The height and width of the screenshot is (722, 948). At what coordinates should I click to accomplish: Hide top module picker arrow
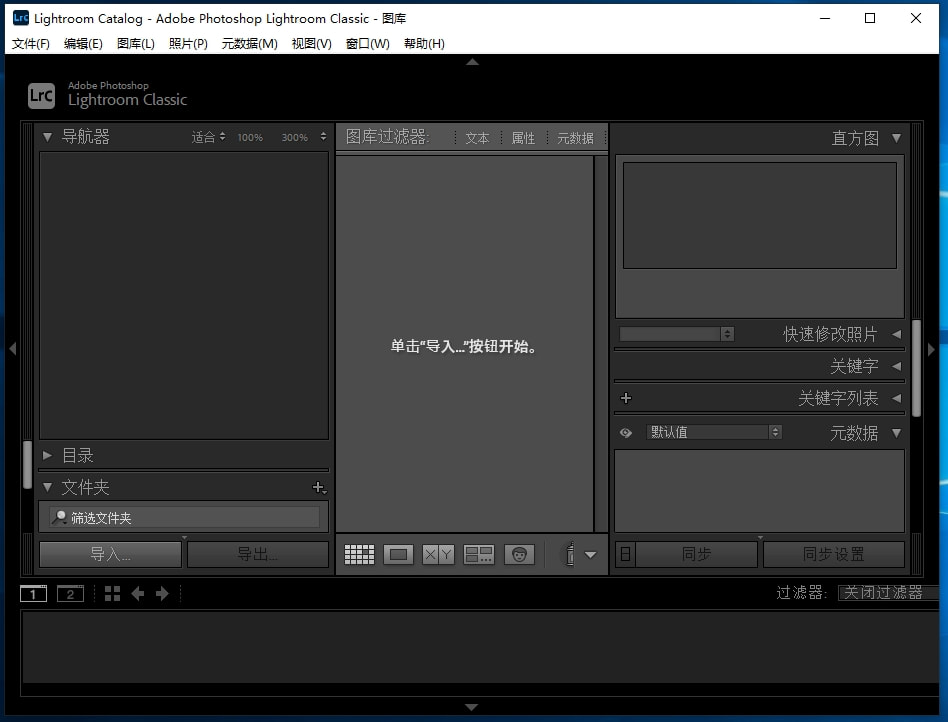pyautogui.click(x=473, y=62)
